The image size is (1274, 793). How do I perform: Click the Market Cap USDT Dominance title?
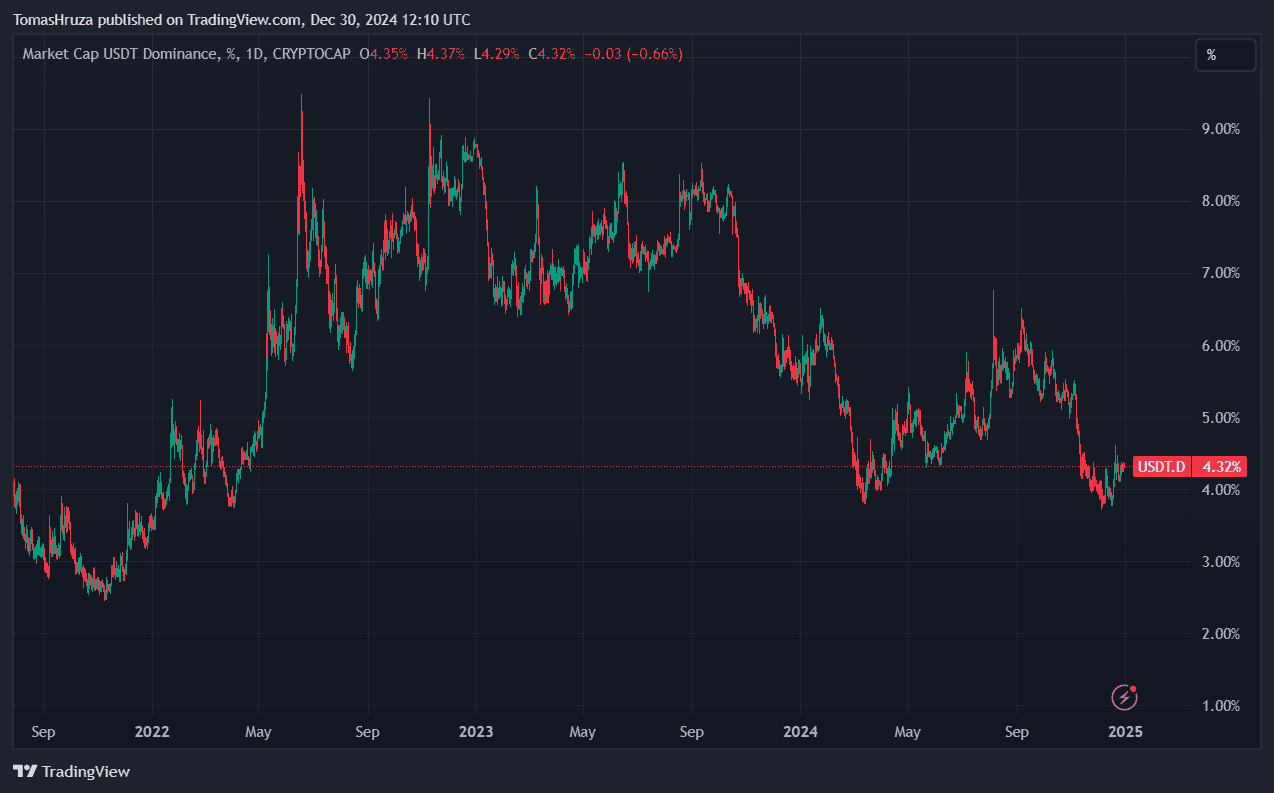pyautogui.click(x=119, y=54)
